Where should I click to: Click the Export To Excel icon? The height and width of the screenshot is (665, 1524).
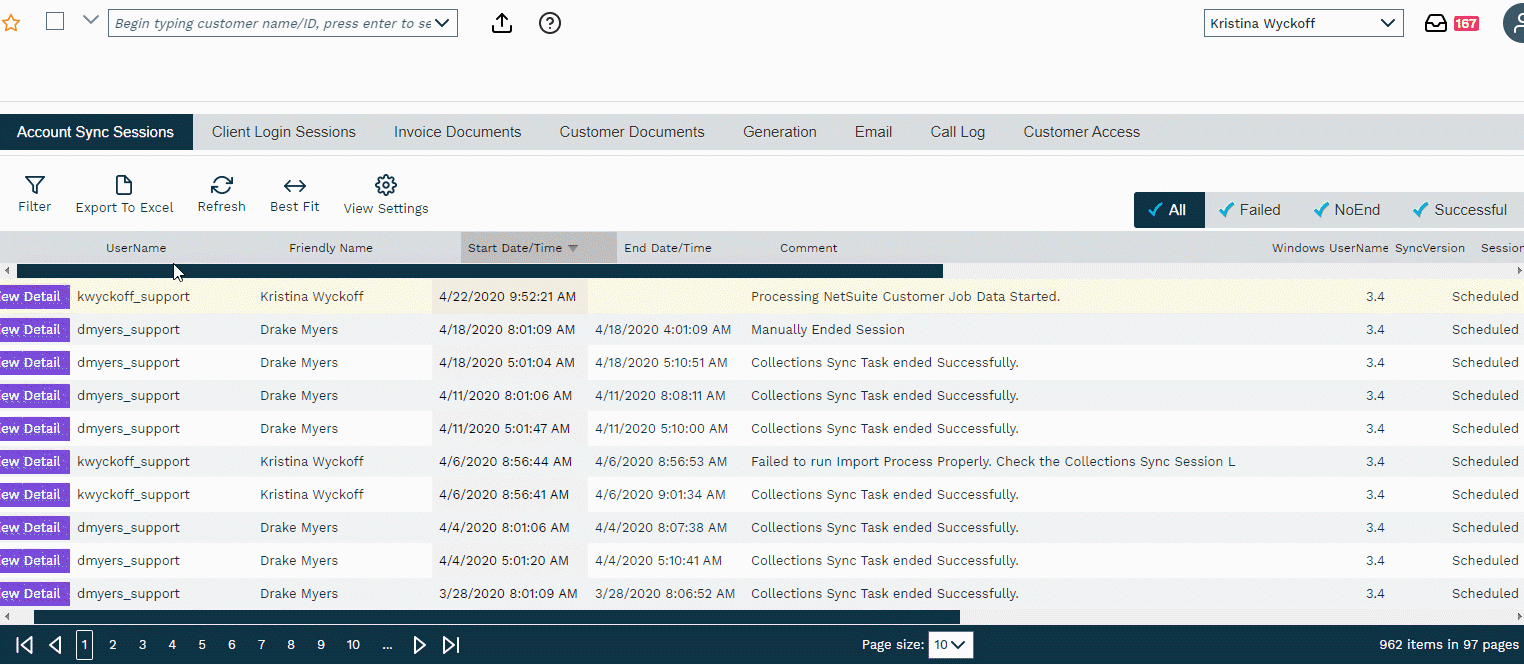point(124,186)
